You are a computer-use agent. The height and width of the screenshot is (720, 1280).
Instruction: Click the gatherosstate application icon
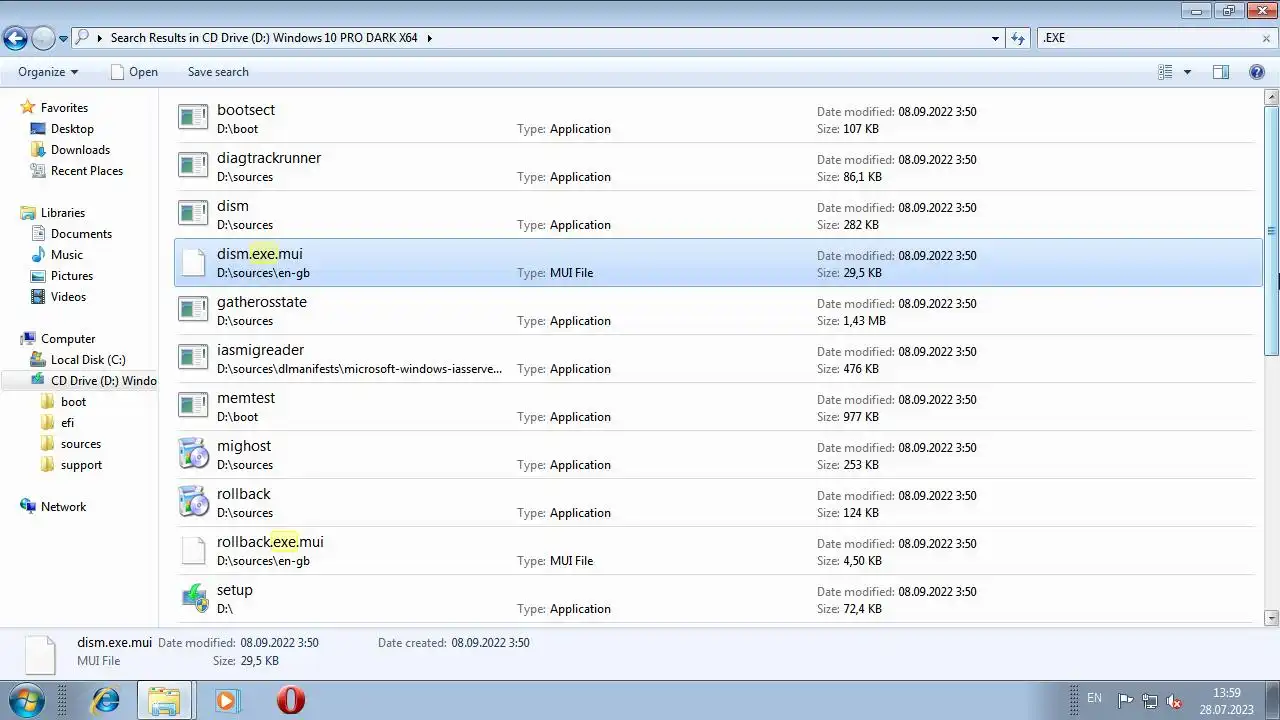[x=193, y=309]
